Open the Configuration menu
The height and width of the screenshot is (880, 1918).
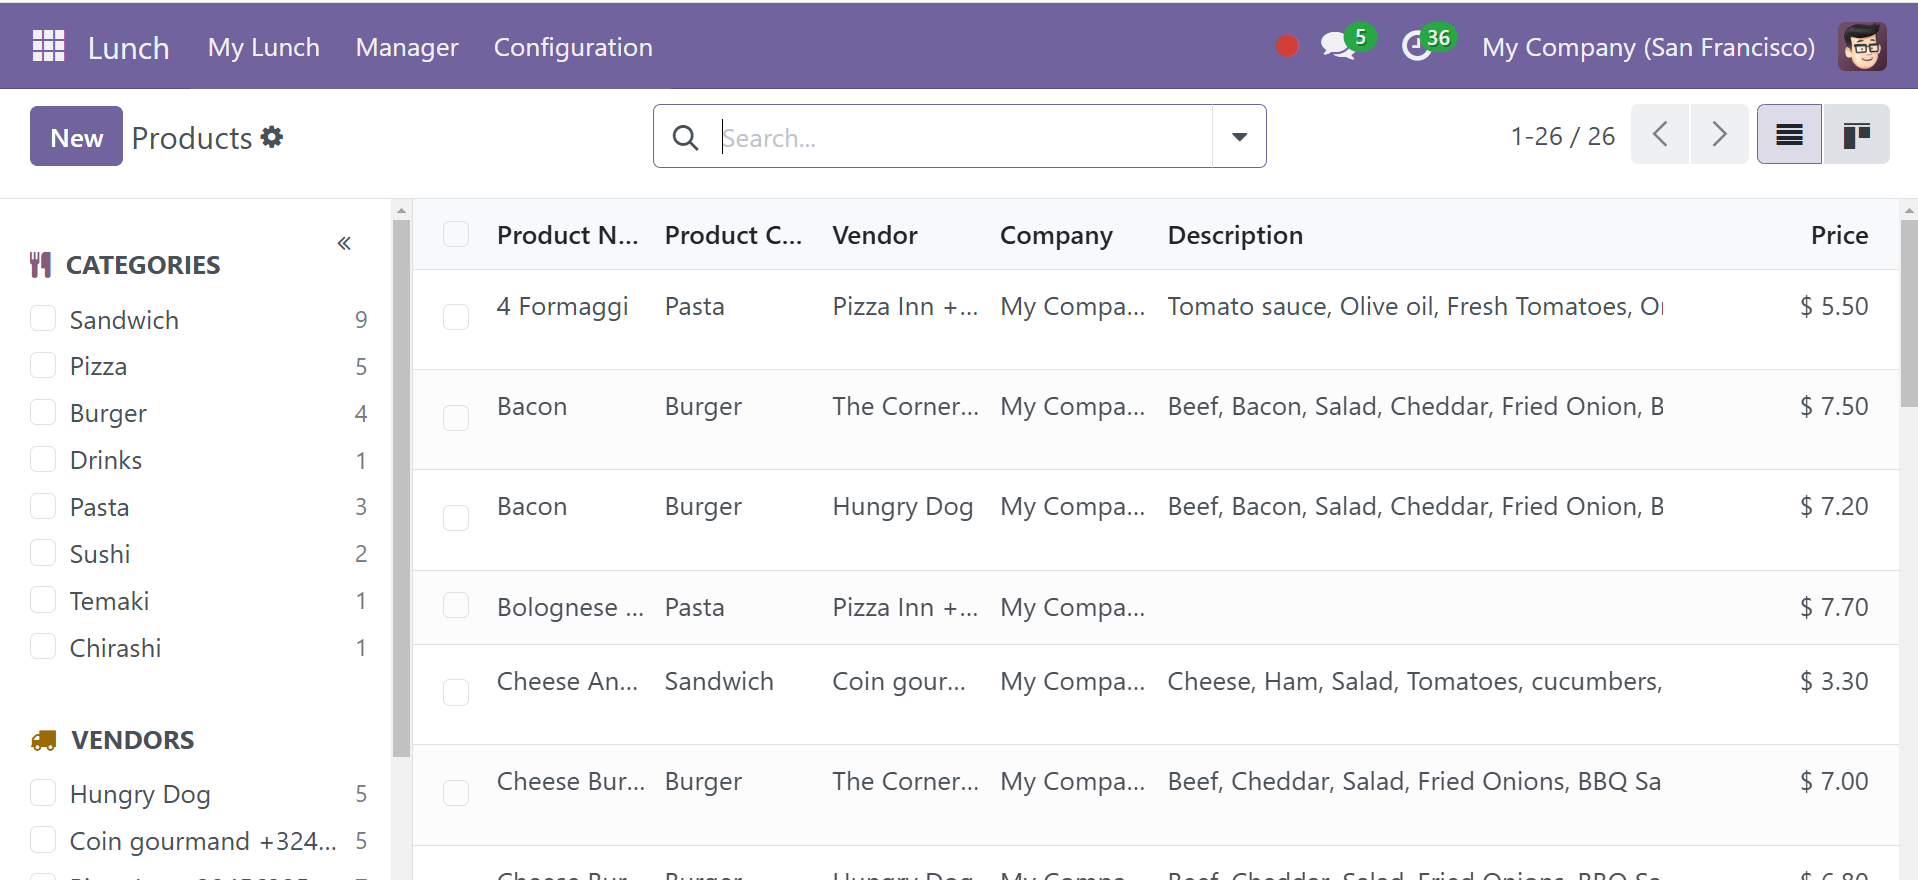(x=573, y=47)
